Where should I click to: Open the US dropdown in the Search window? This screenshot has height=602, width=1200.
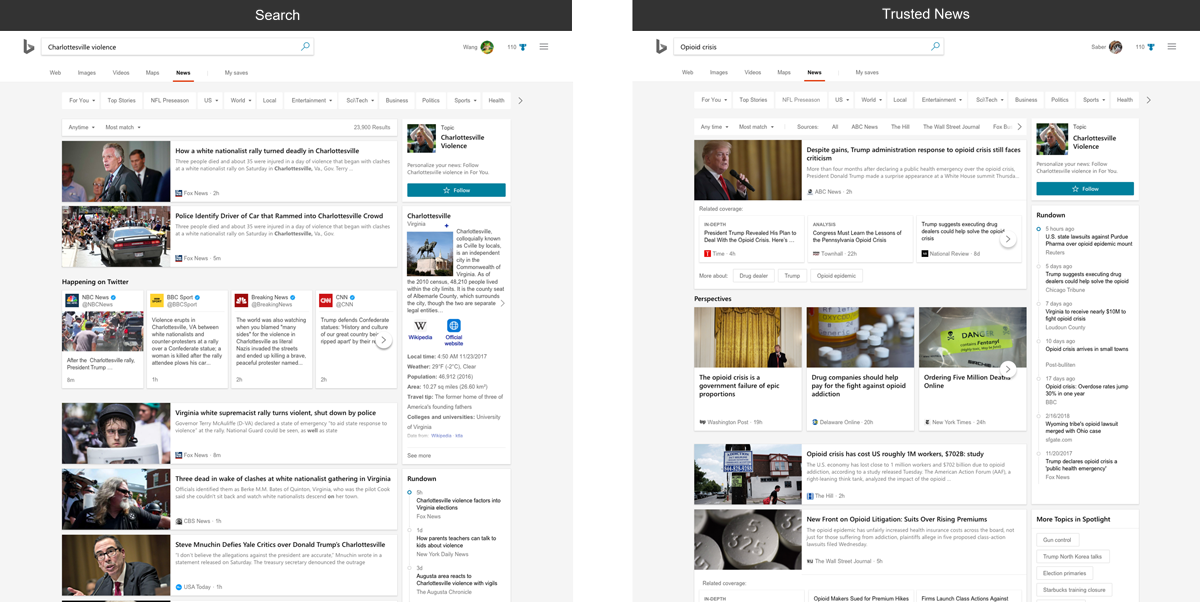tap(212, 100)
